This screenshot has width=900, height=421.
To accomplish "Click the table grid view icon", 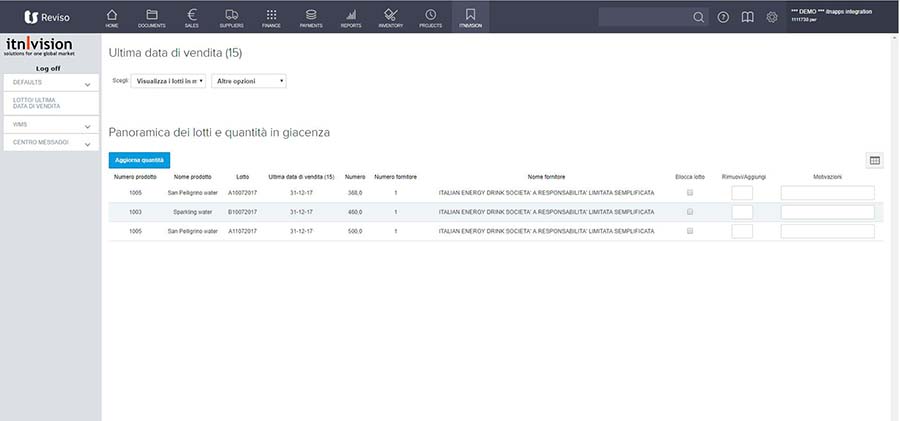I will 873,160.
